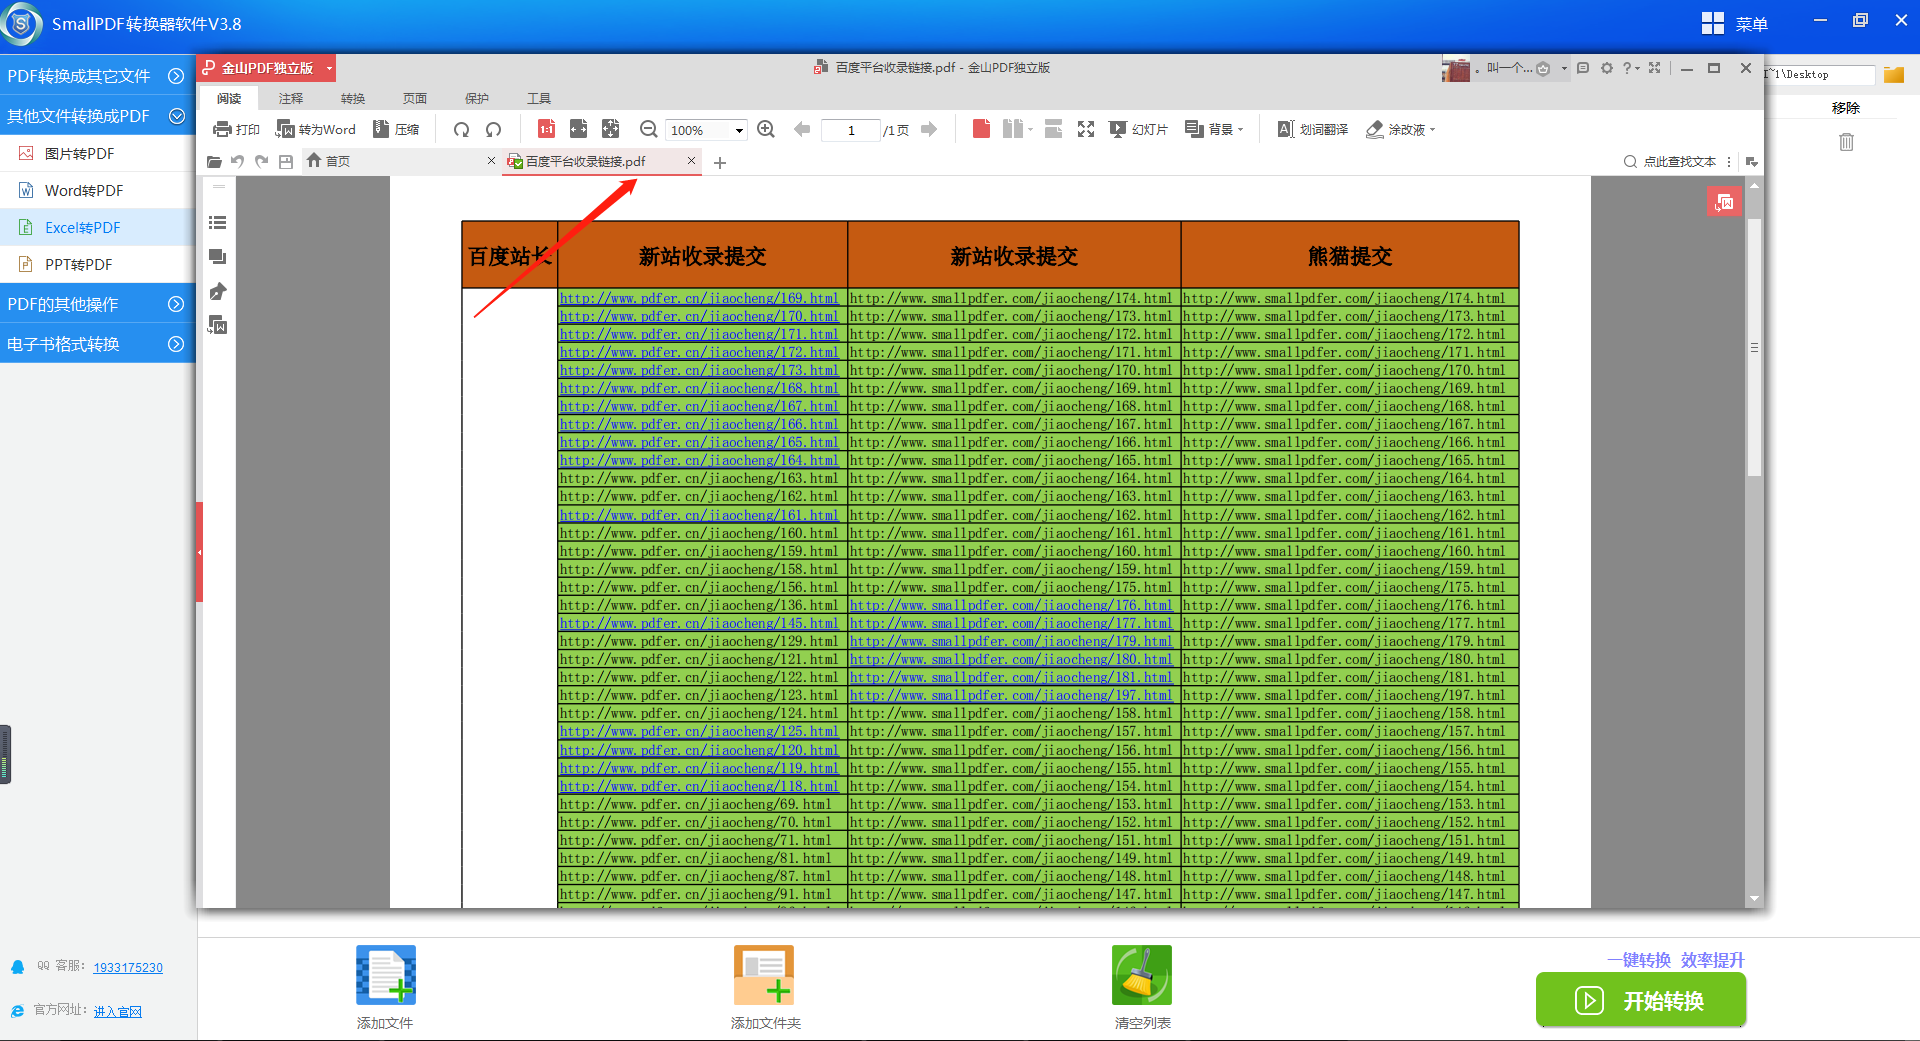
Task: Open the outline list panel in left sidebar
Action: pos(217,223)
